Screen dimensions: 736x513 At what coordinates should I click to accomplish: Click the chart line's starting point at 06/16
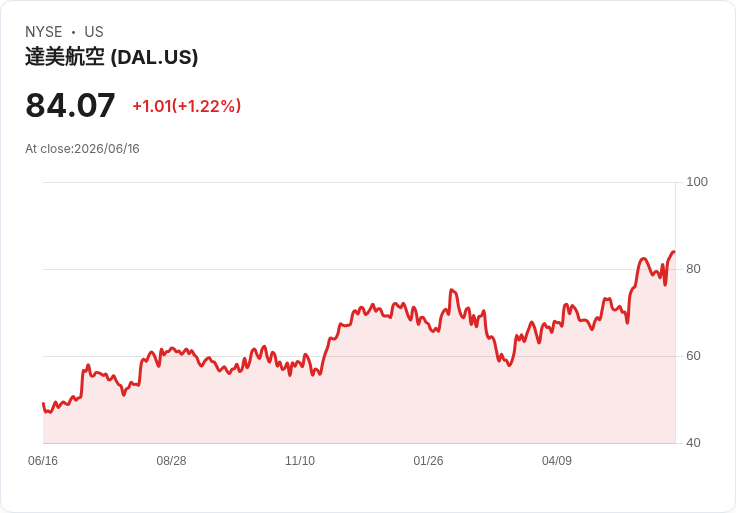pos(43,404)
